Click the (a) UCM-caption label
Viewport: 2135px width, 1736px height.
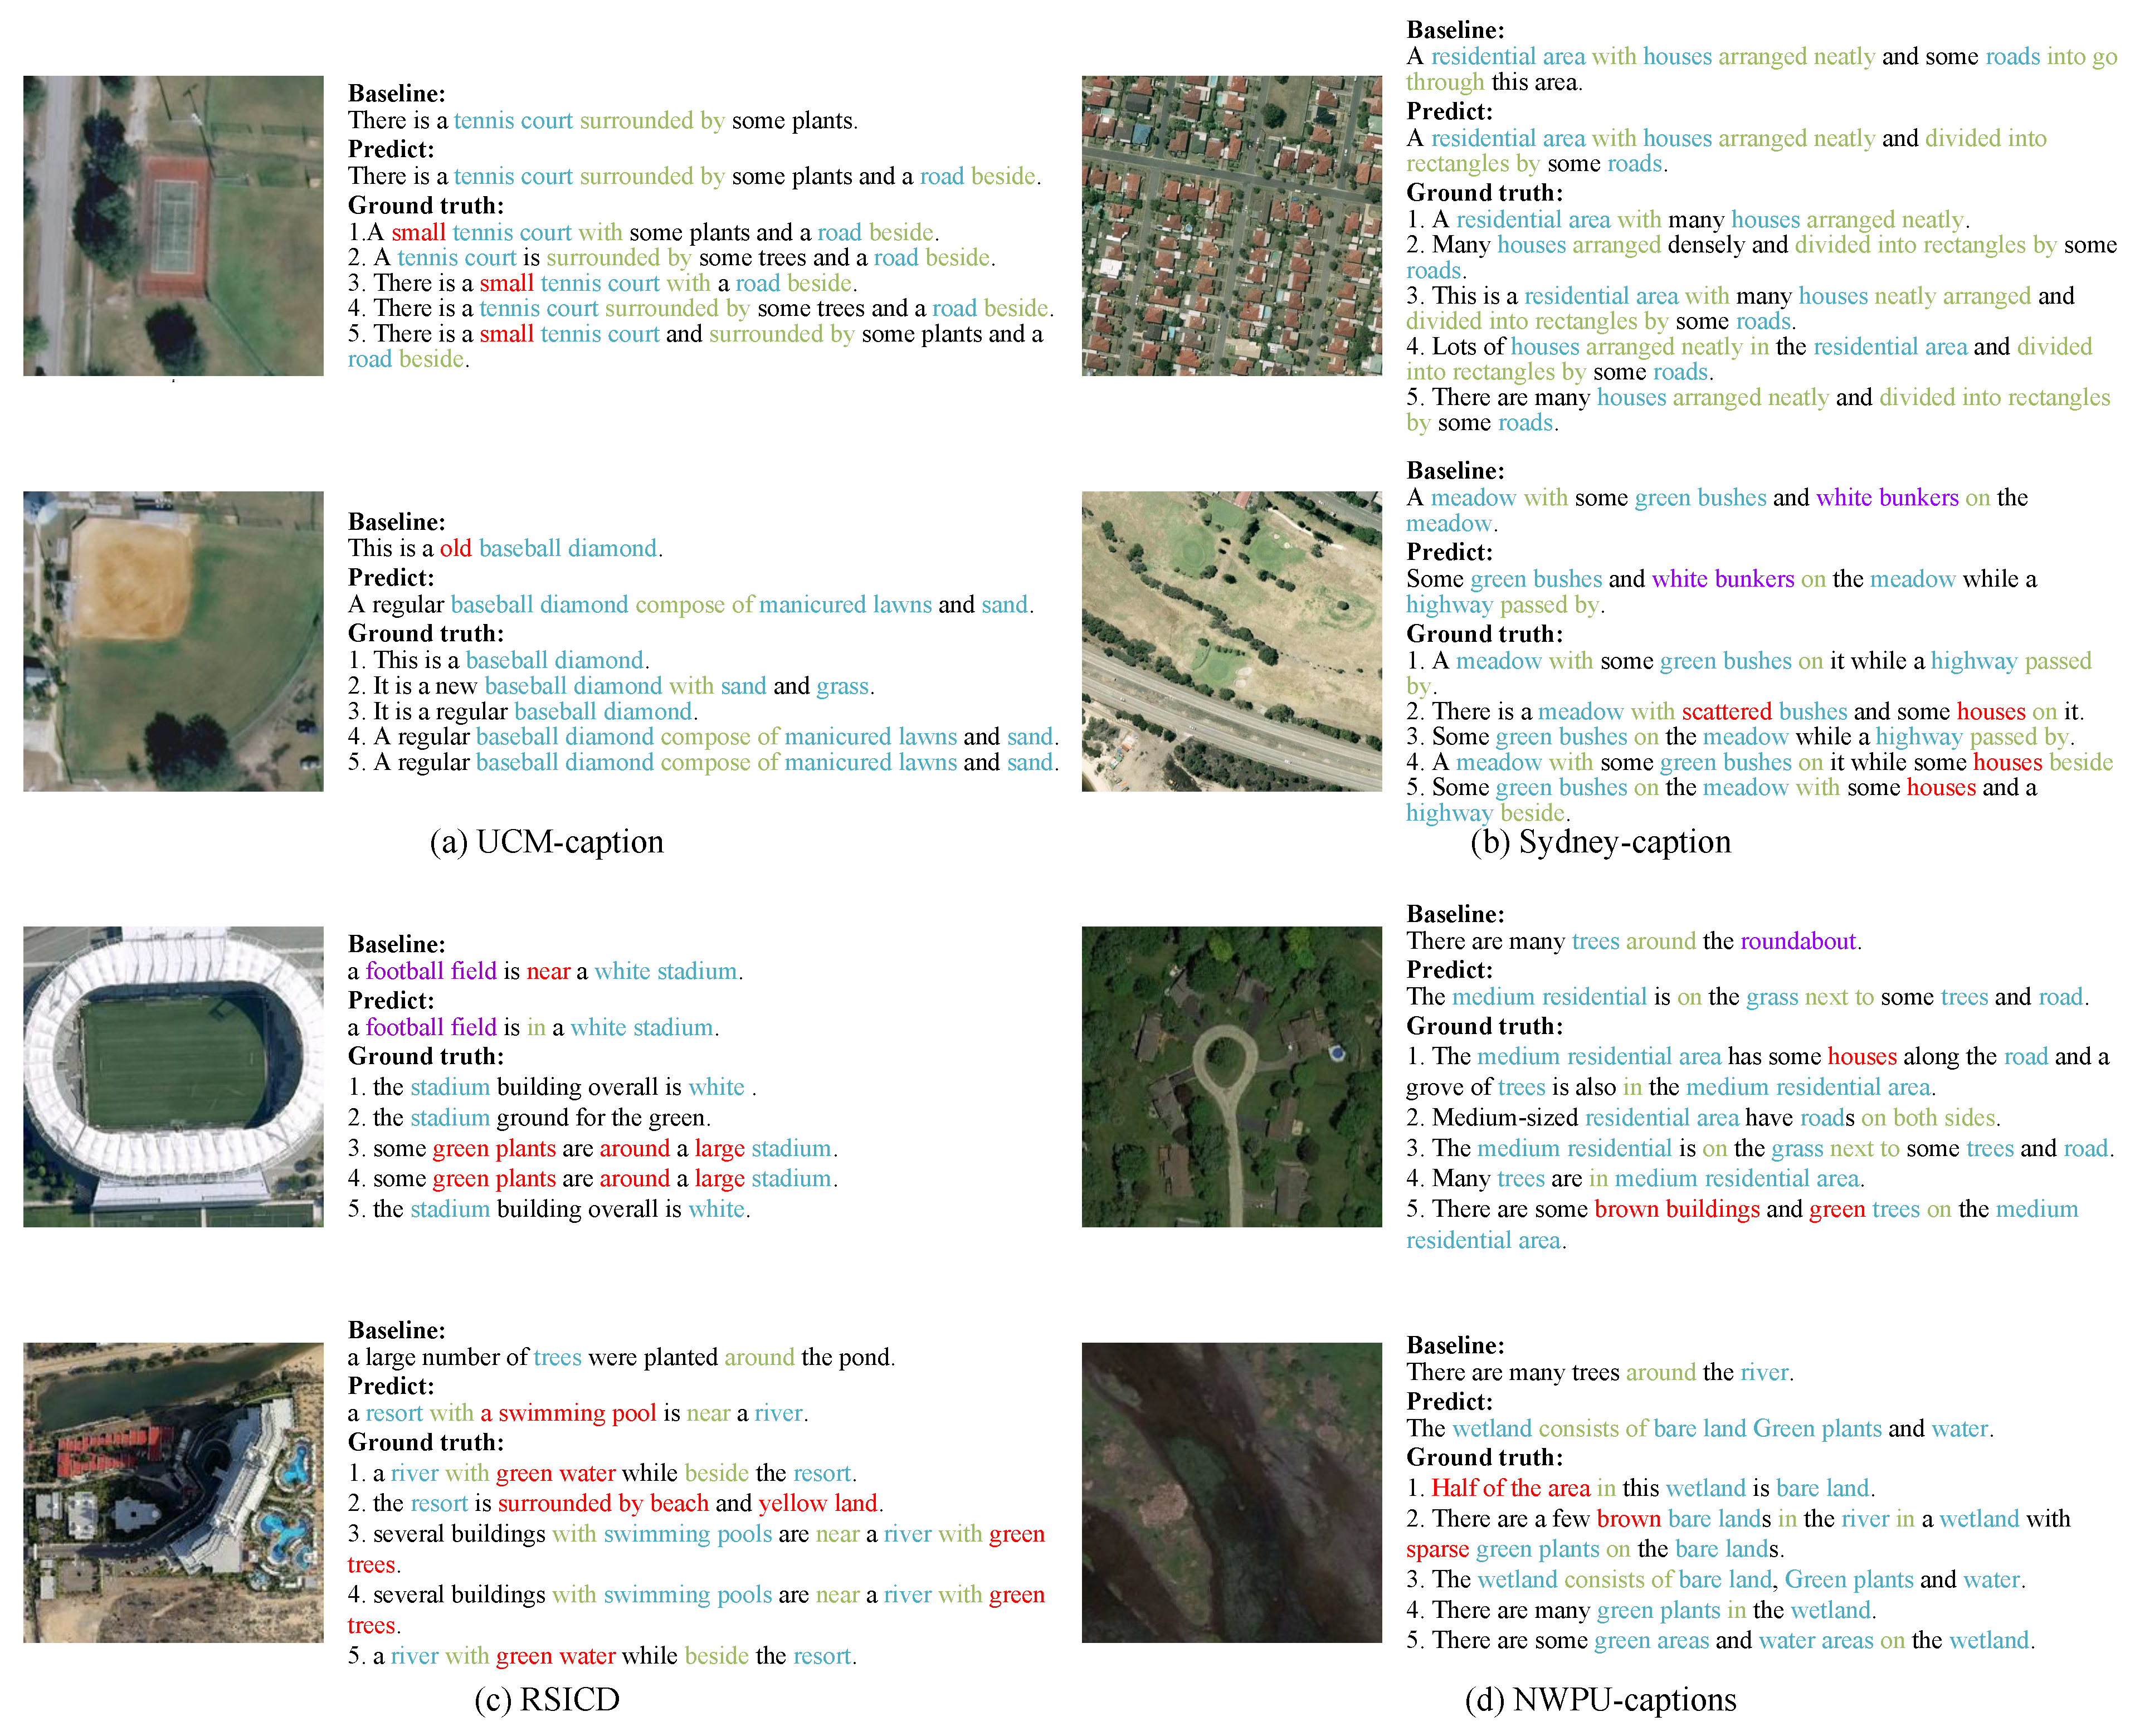pyautogui.click(x=546, y=842)
